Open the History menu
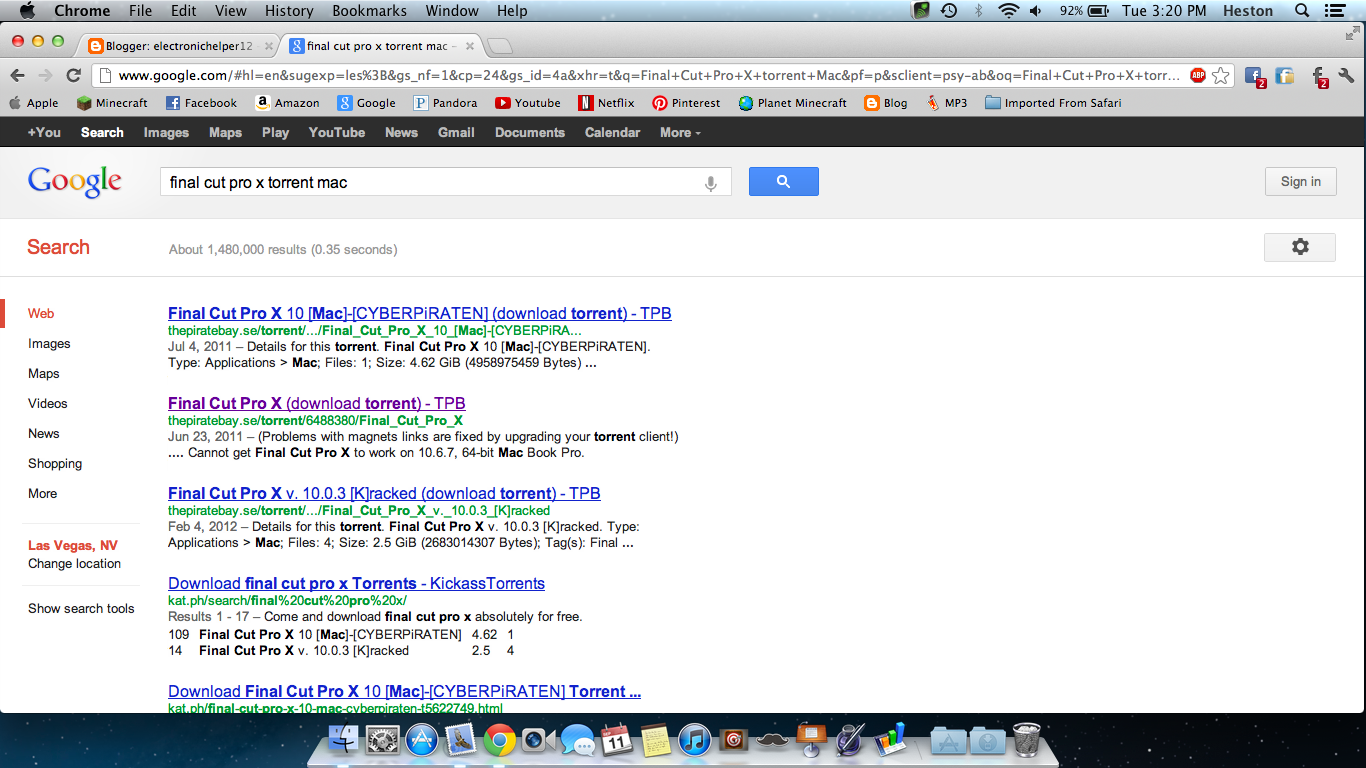1366x768 pixels. (x=289, y=11)
